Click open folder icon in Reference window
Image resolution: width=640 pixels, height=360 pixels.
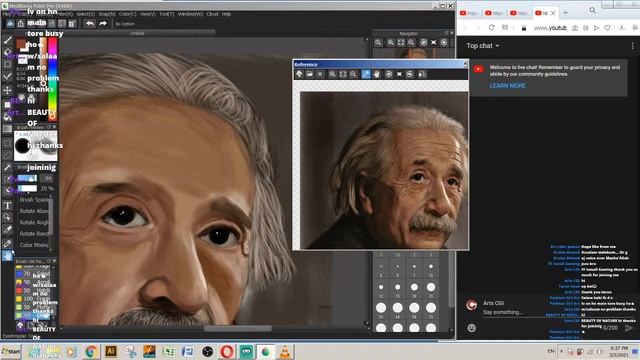pos(309,74)
